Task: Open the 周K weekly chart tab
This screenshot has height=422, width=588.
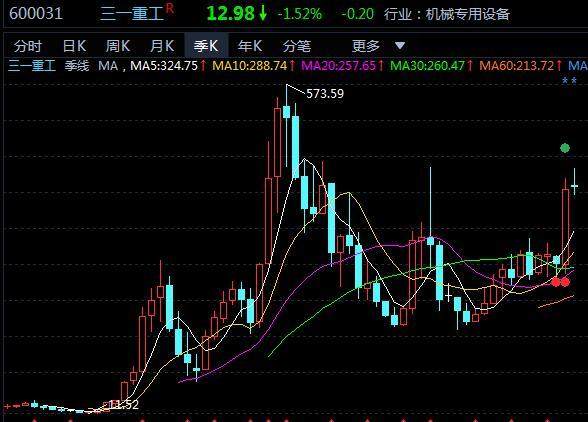Action: 118,47
